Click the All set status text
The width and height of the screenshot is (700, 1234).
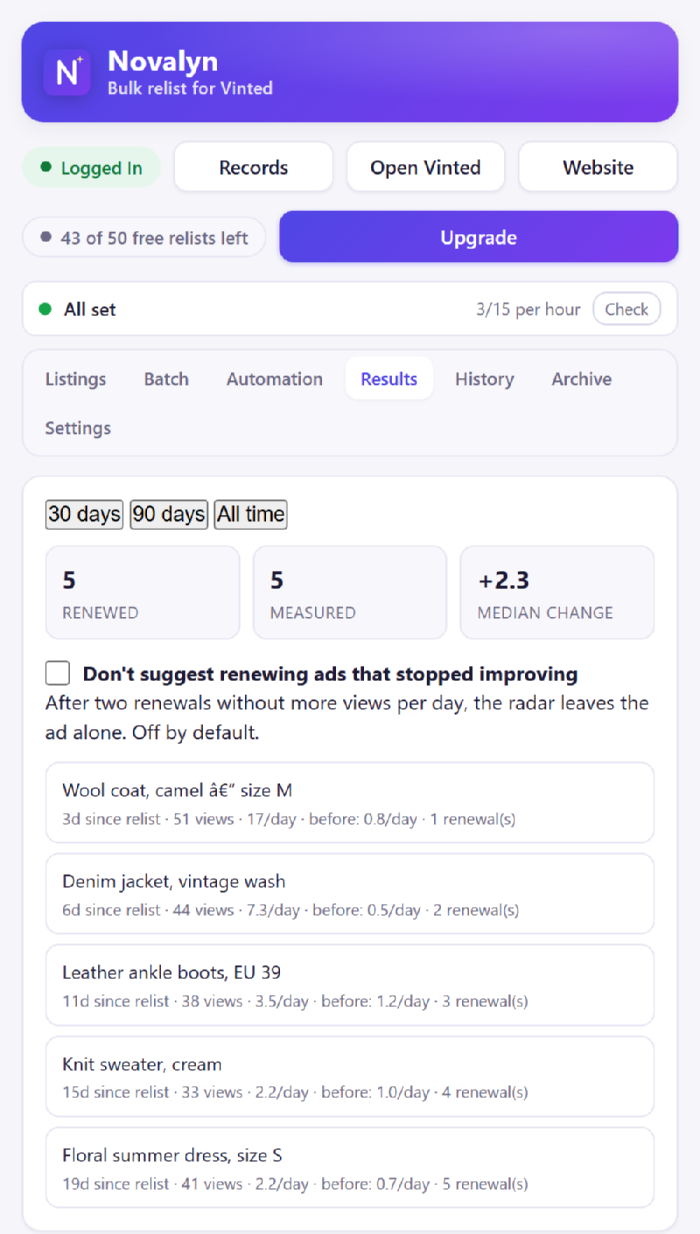point(90,309)
